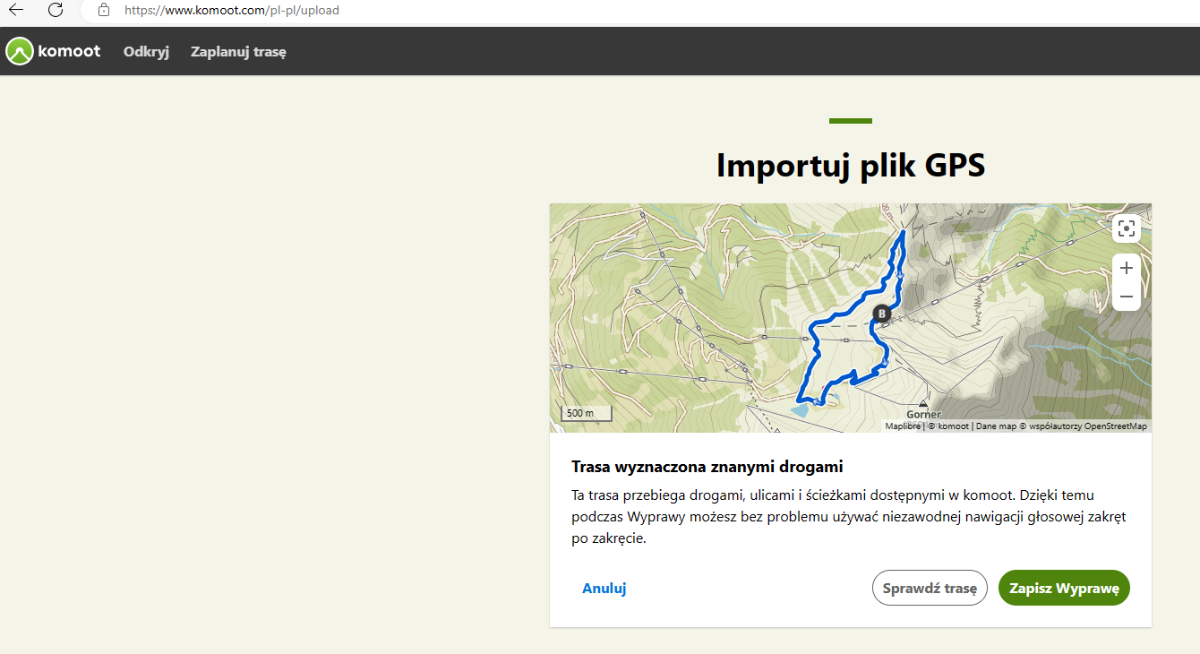Open Zaplanuj trasę in the navigation
The width and height of the screenshot is (1200, 654).
point(238,52)
